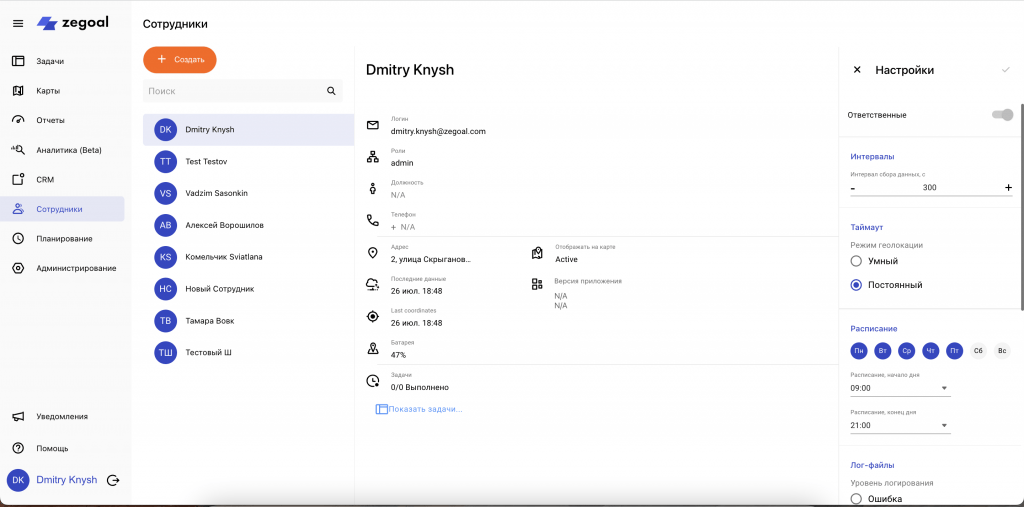Select the Постоянный geolocation mode
Viewport: 1024px width, 507px height.
(856, 285)
